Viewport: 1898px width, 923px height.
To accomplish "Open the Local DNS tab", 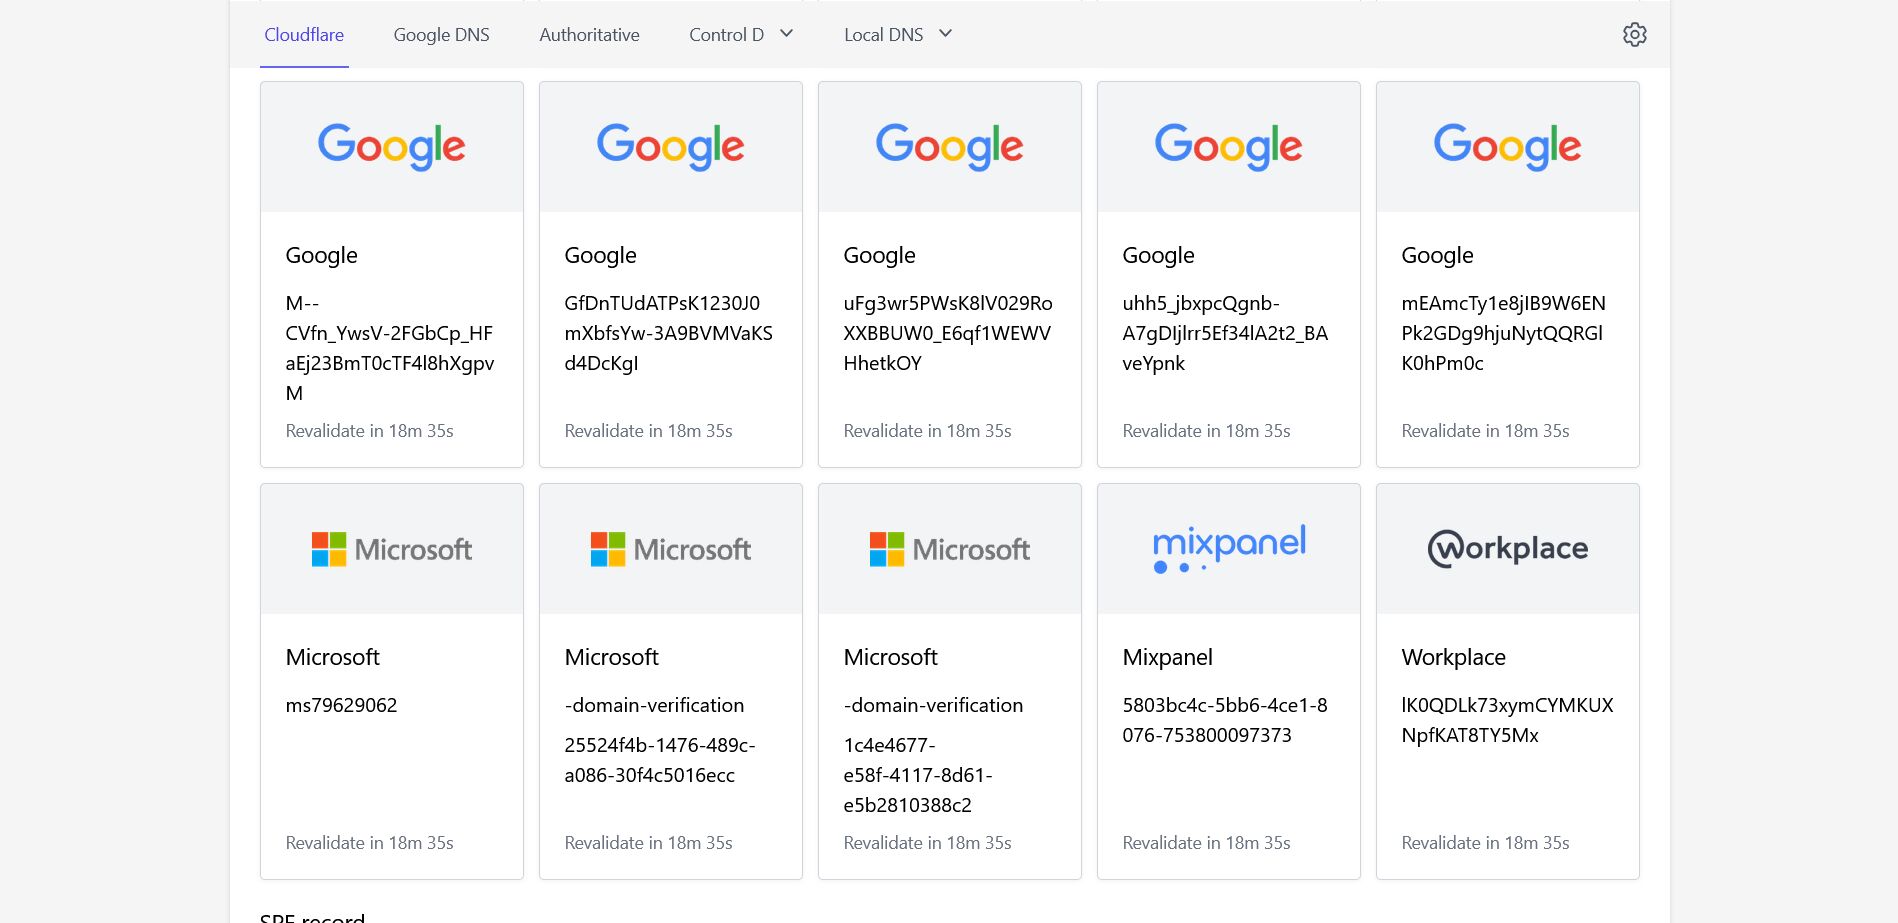I will tap(883, 35).
